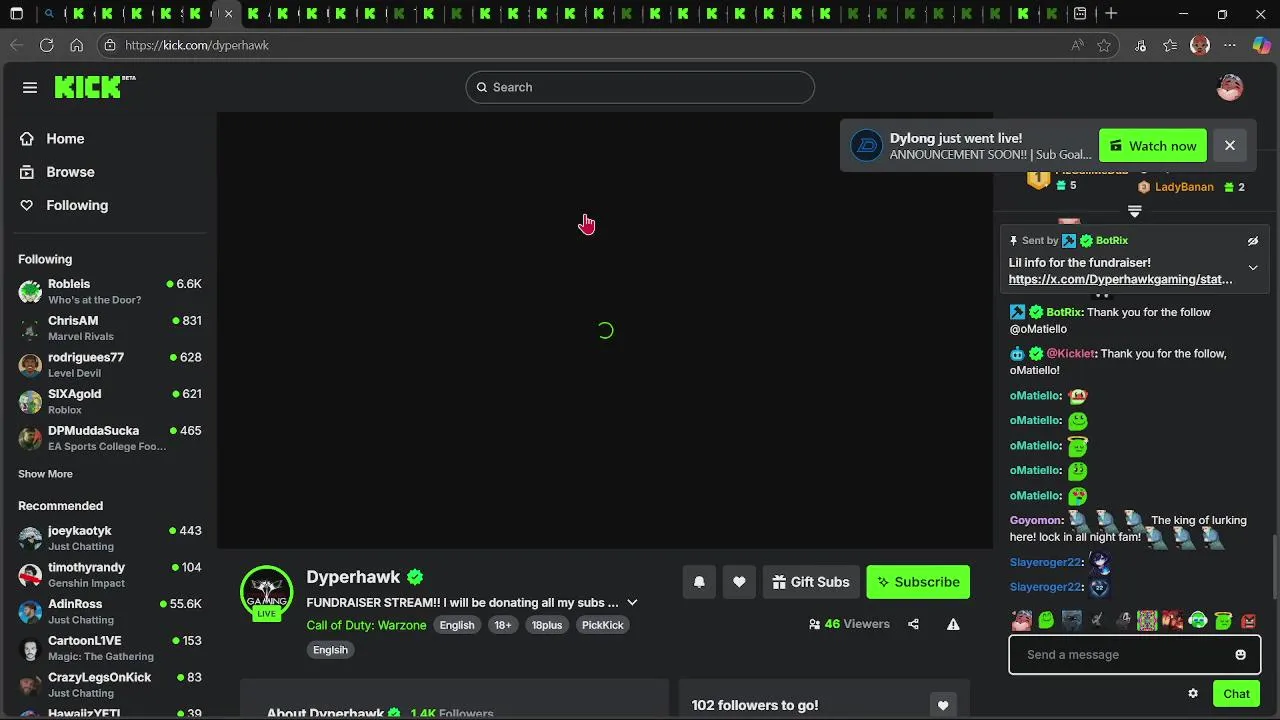The image size is (1280, 720).
Task: Send message with Chat button
Action: 1236,694
